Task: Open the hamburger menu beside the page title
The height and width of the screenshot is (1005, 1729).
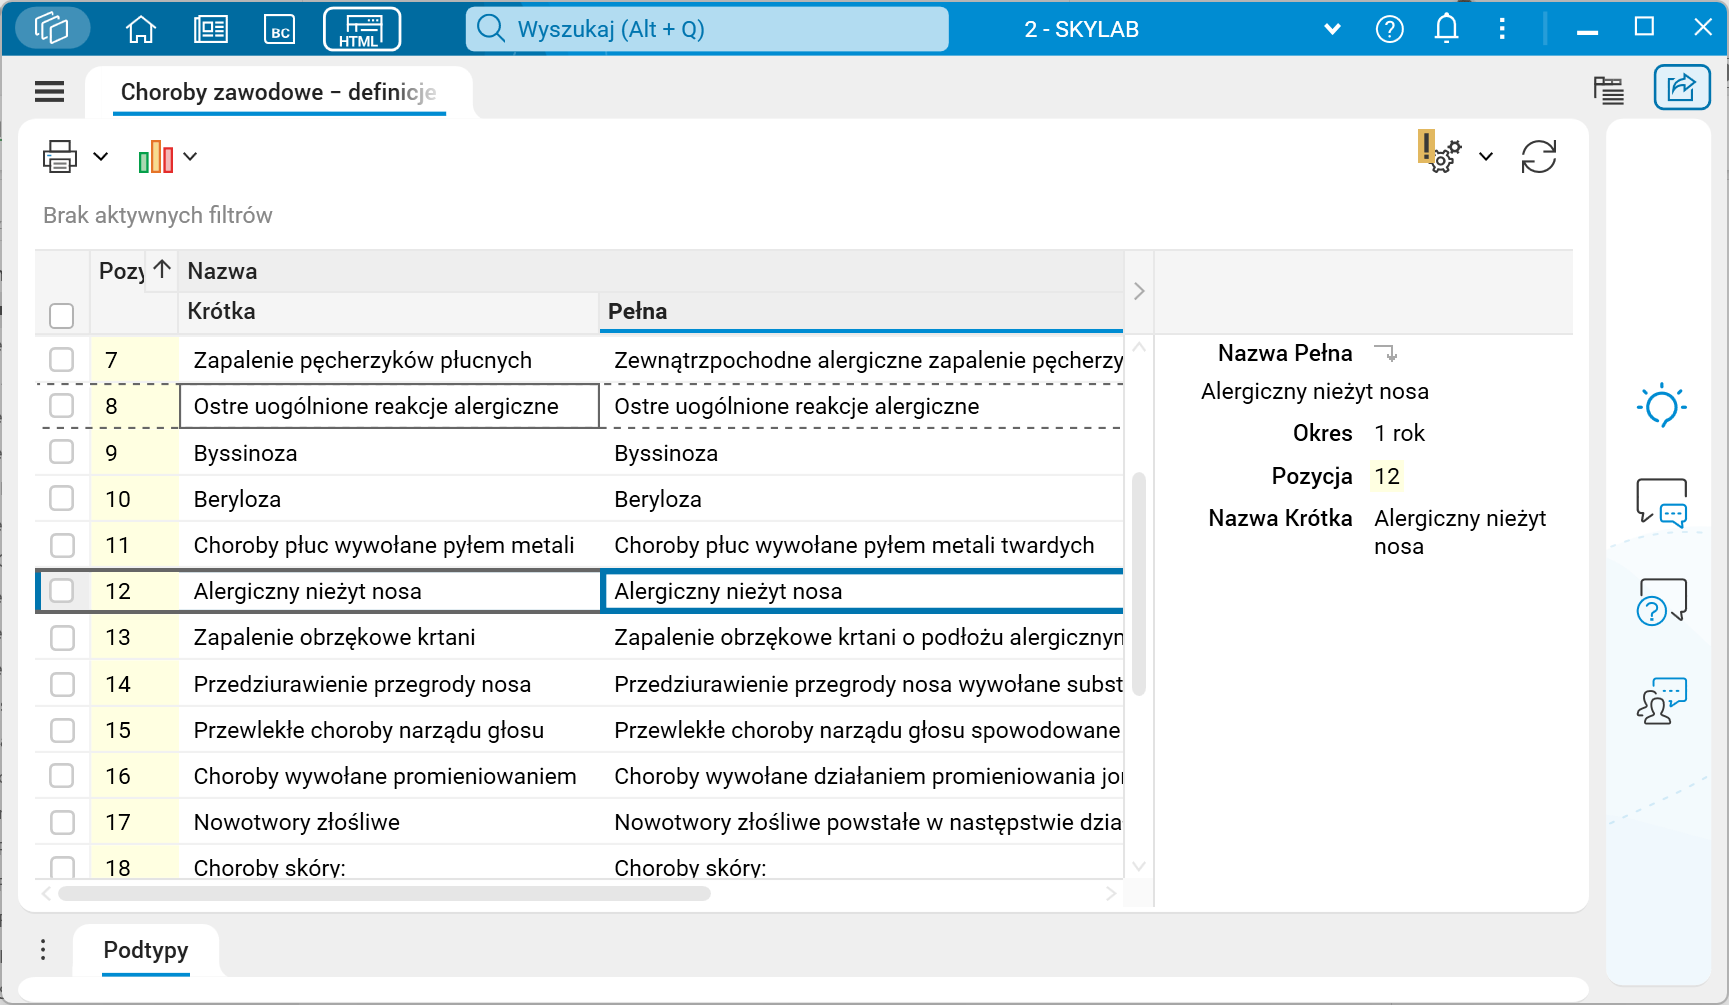Action: point(49,91)
